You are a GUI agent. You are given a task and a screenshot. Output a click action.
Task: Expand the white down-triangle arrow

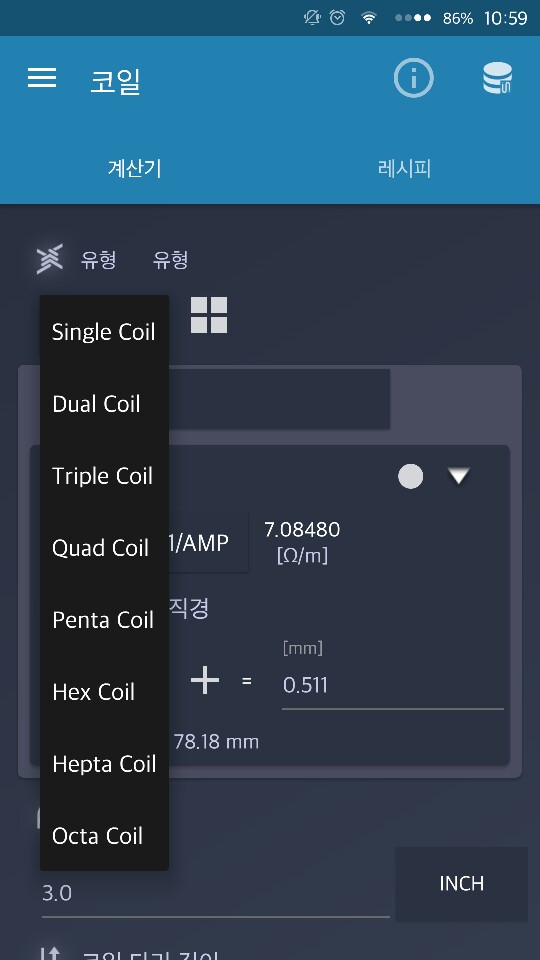point(459,476)
